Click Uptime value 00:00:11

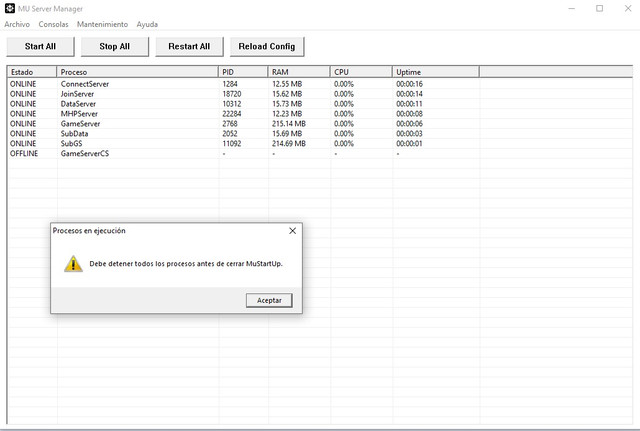point(409,104)
